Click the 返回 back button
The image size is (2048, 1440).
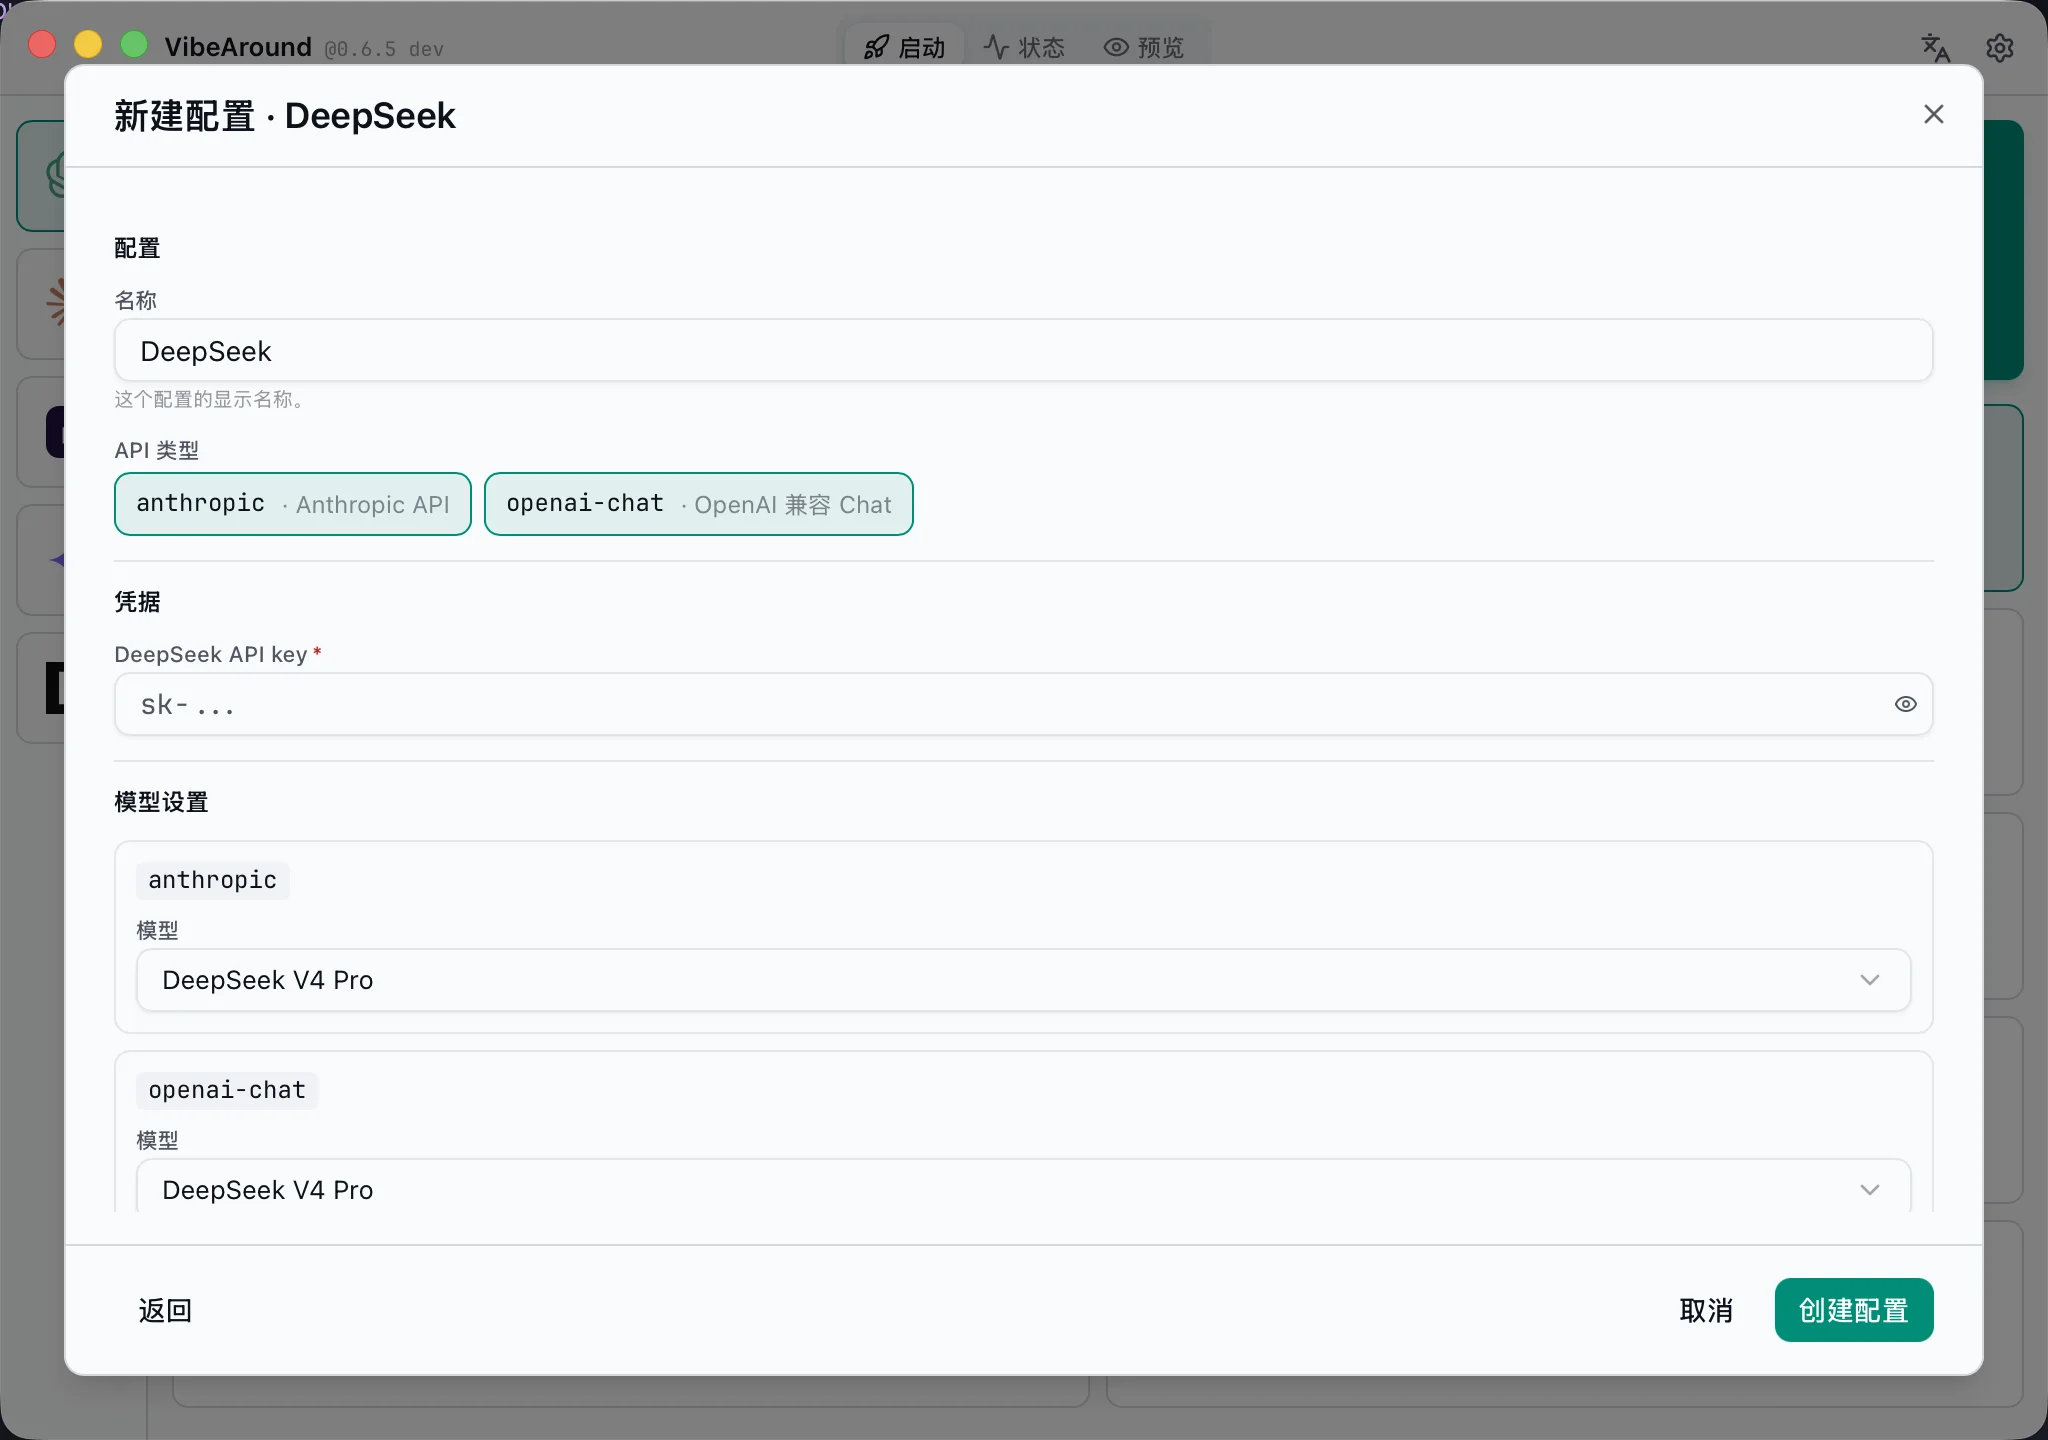tap(165, 1310)
